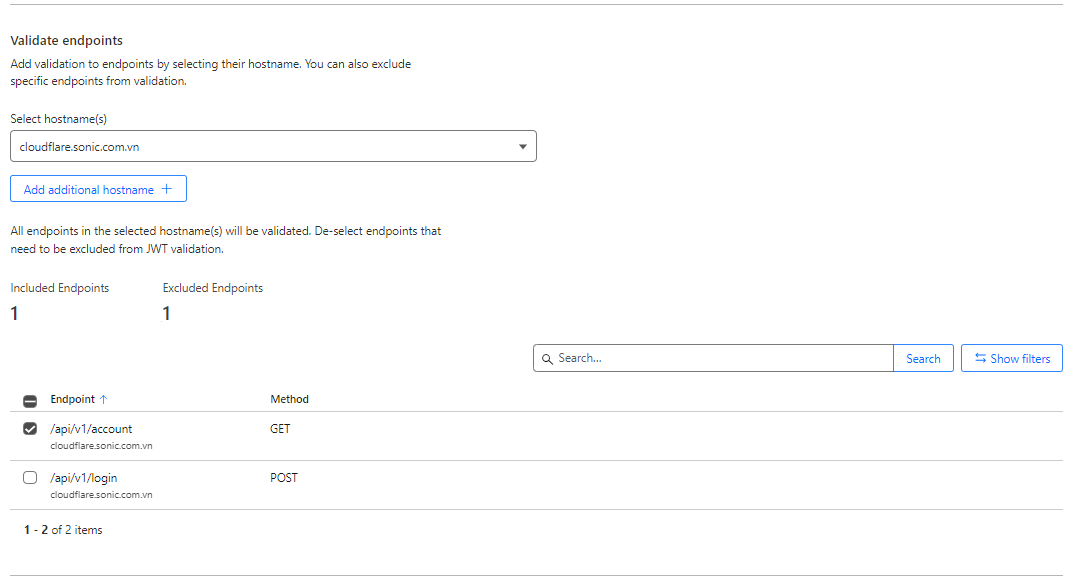This screenshot has height=577, width=1077.
Task: Click the Excluded Endpoints count
Action: 166,314
